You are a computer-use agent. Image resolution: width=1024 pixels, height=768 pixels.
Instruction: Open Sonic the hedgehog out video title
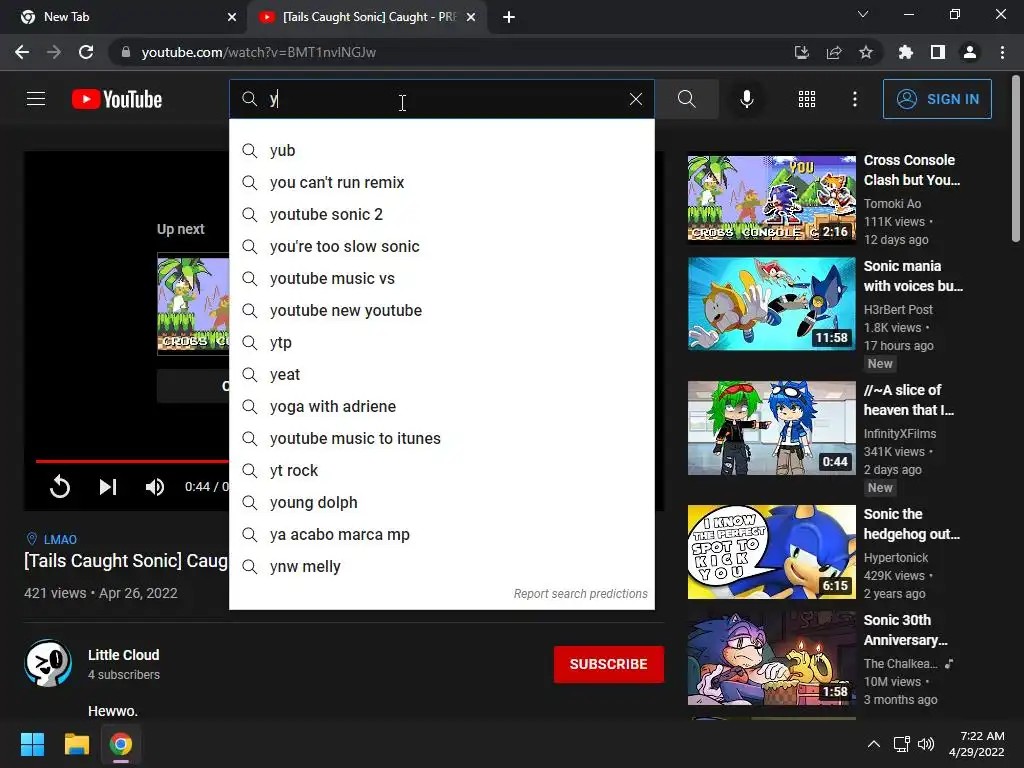912,524
